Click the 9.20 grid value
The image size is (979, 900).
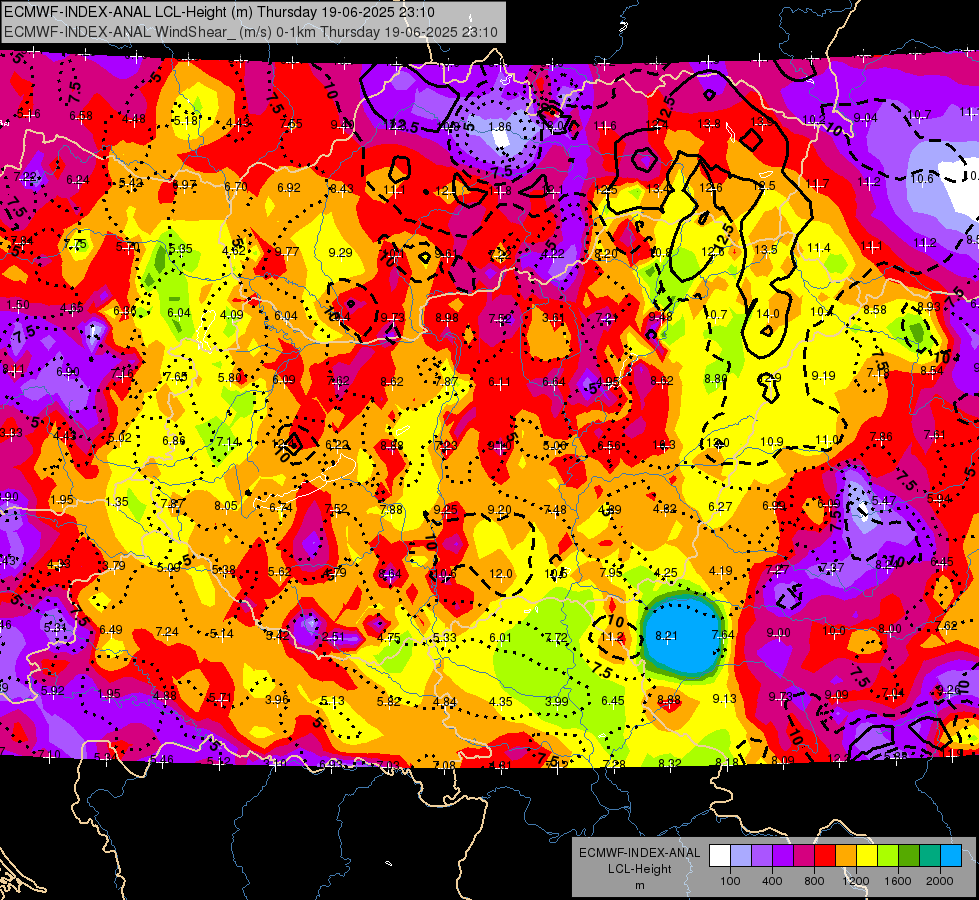pos(499,510)
